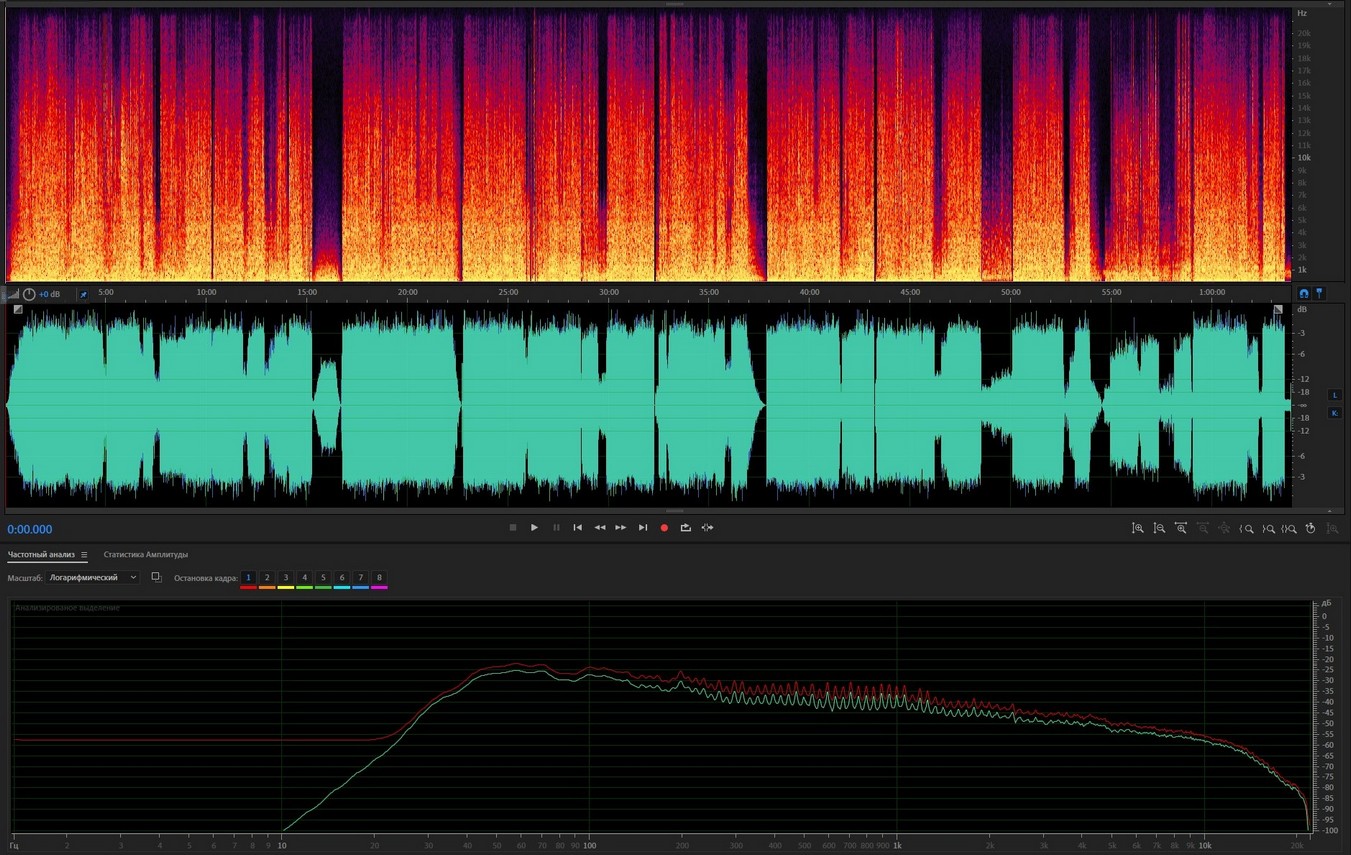Screen dimensions: 1351x855
Task: Click the Zoom In (amplitude) icon
Action: coord(1137,528)
